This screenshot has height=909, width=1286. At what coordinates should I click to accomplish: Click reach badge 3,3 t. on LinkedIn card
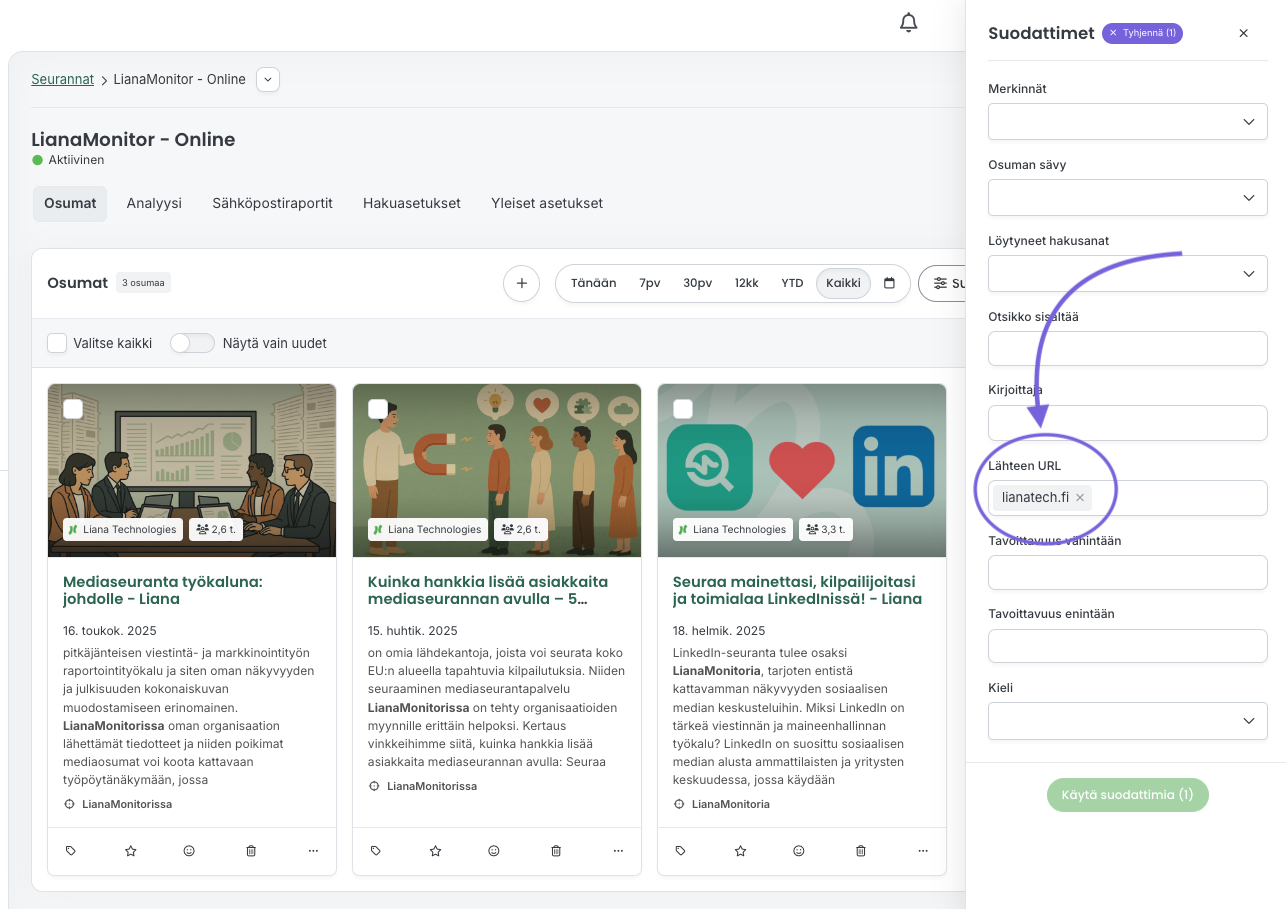coord(825,529)
